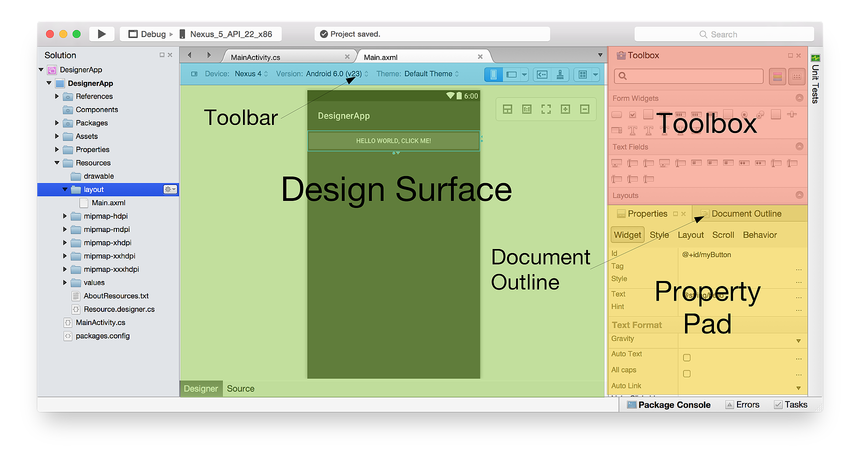The image size is (860, 465).
Task: Pick the RadioButton widget in Form Widgets
Action: pos(744,115)
